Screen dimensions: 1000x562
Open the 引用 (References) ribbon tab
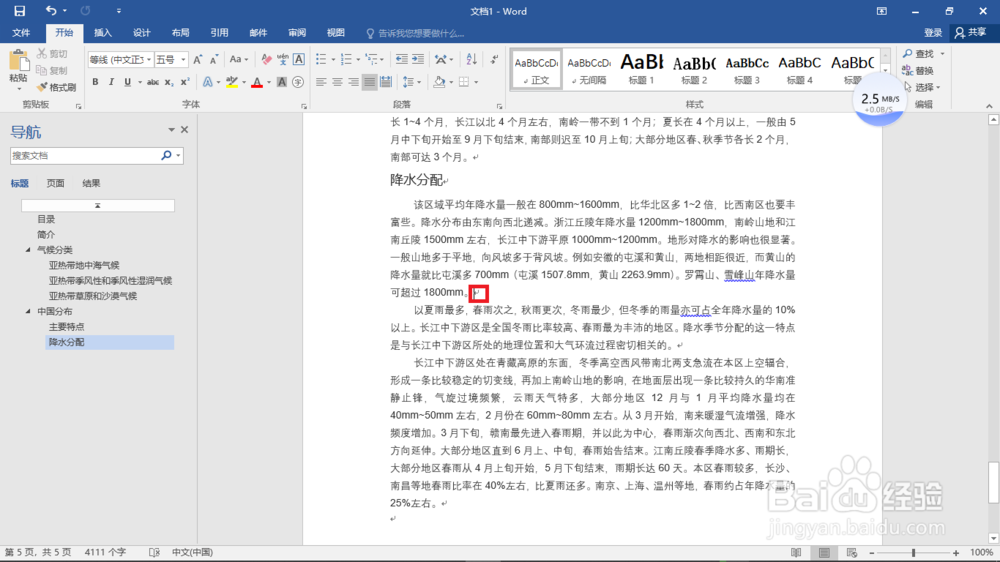point(219,33)
